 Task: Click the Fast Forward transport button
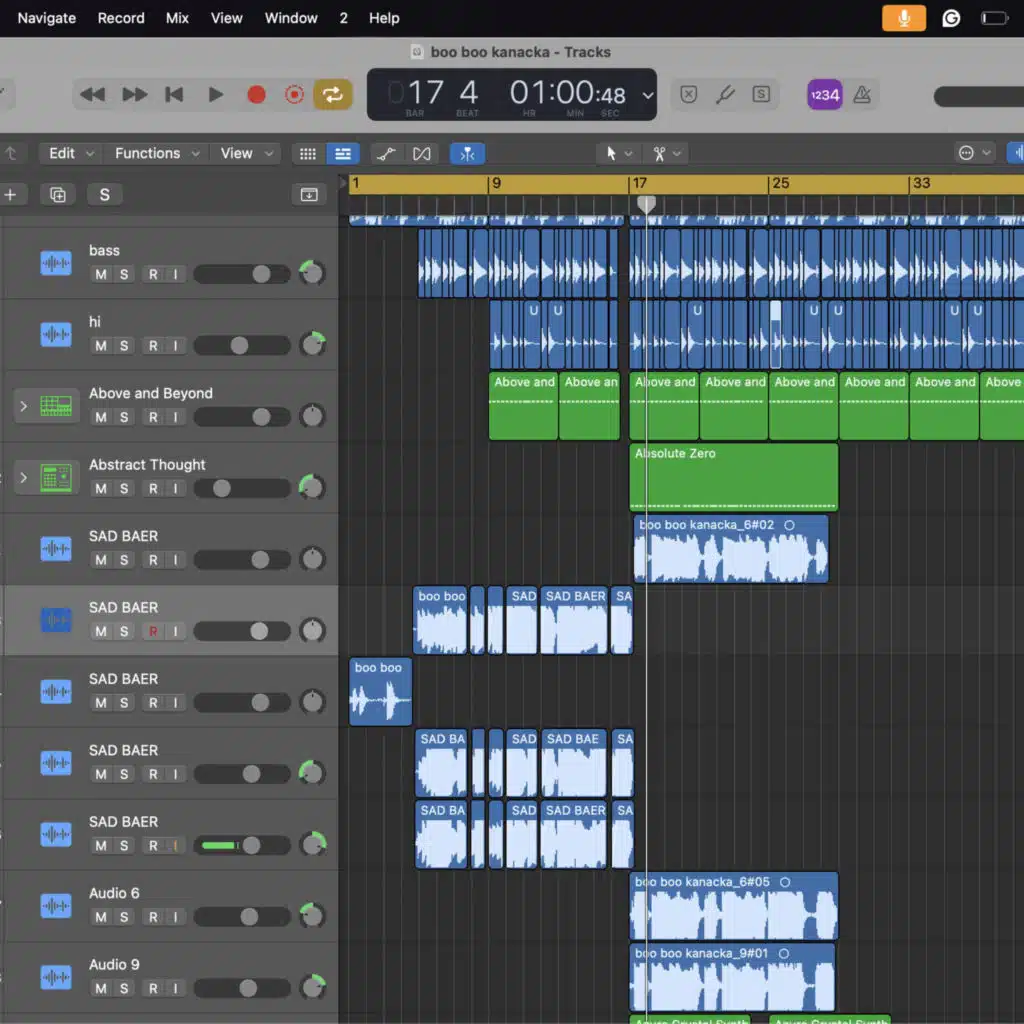[135, 95]
